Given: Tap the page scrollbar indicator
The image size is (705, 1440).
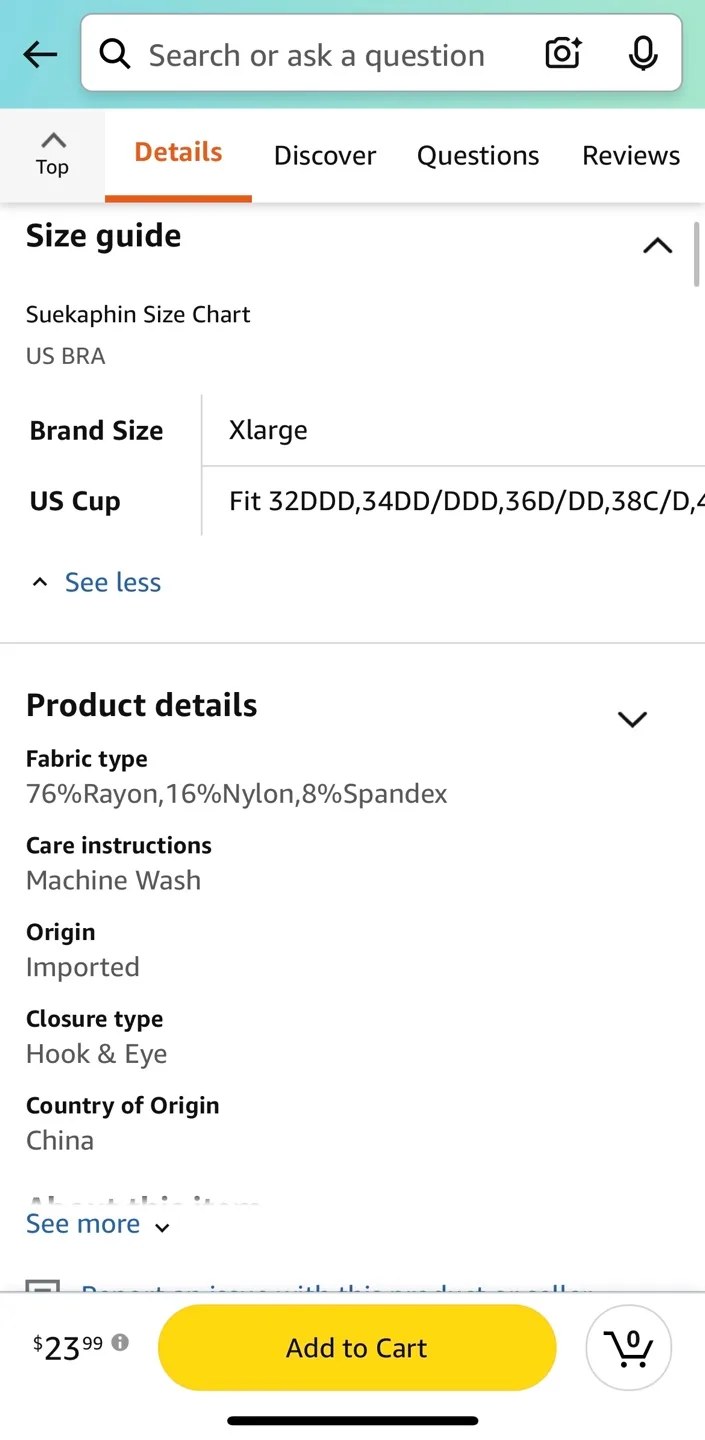Looking at the screenshot, I should (697, 255).
